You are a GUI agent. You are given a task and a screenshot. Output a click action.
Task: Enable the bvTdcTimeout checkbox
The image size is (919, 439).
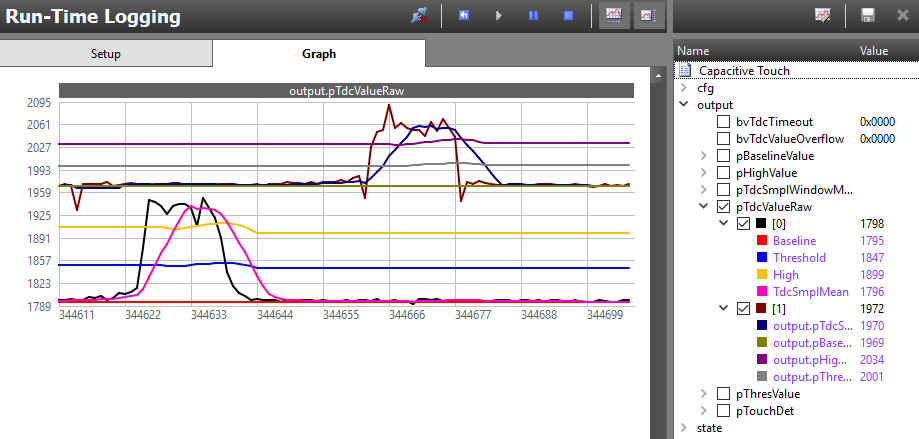click(x=724, y=122)
